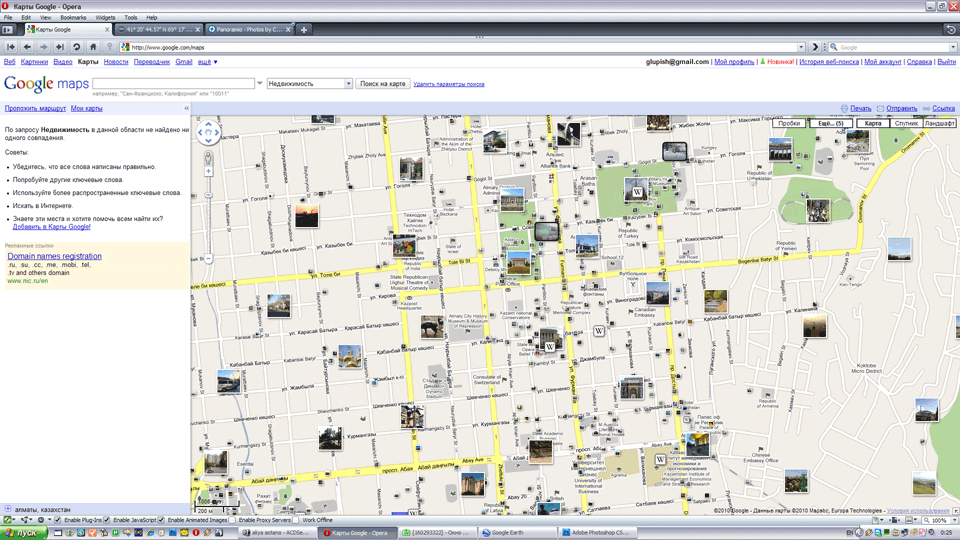960x540 pixels.
Task: Toggle the Enable Plug-Ins checkbox
Action: tap(58, 520)
